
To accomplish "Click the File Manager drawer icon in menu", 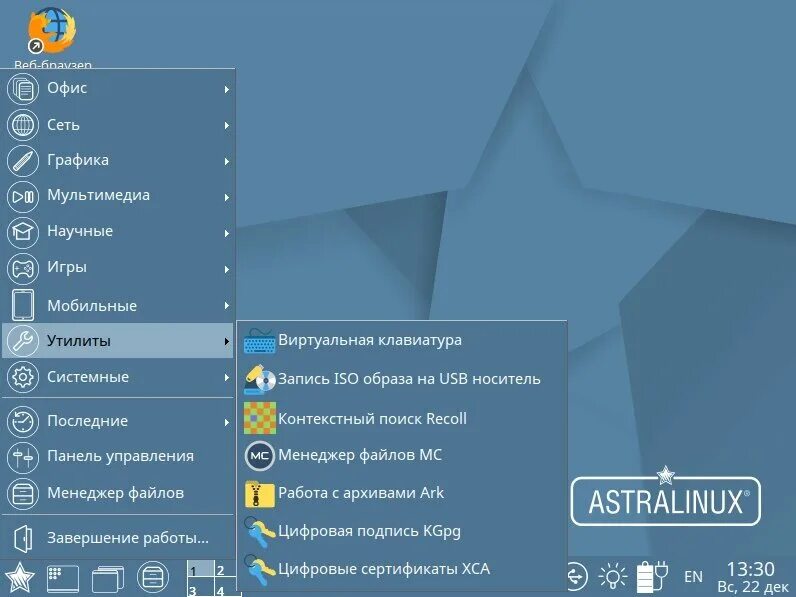I will point(23,493).
